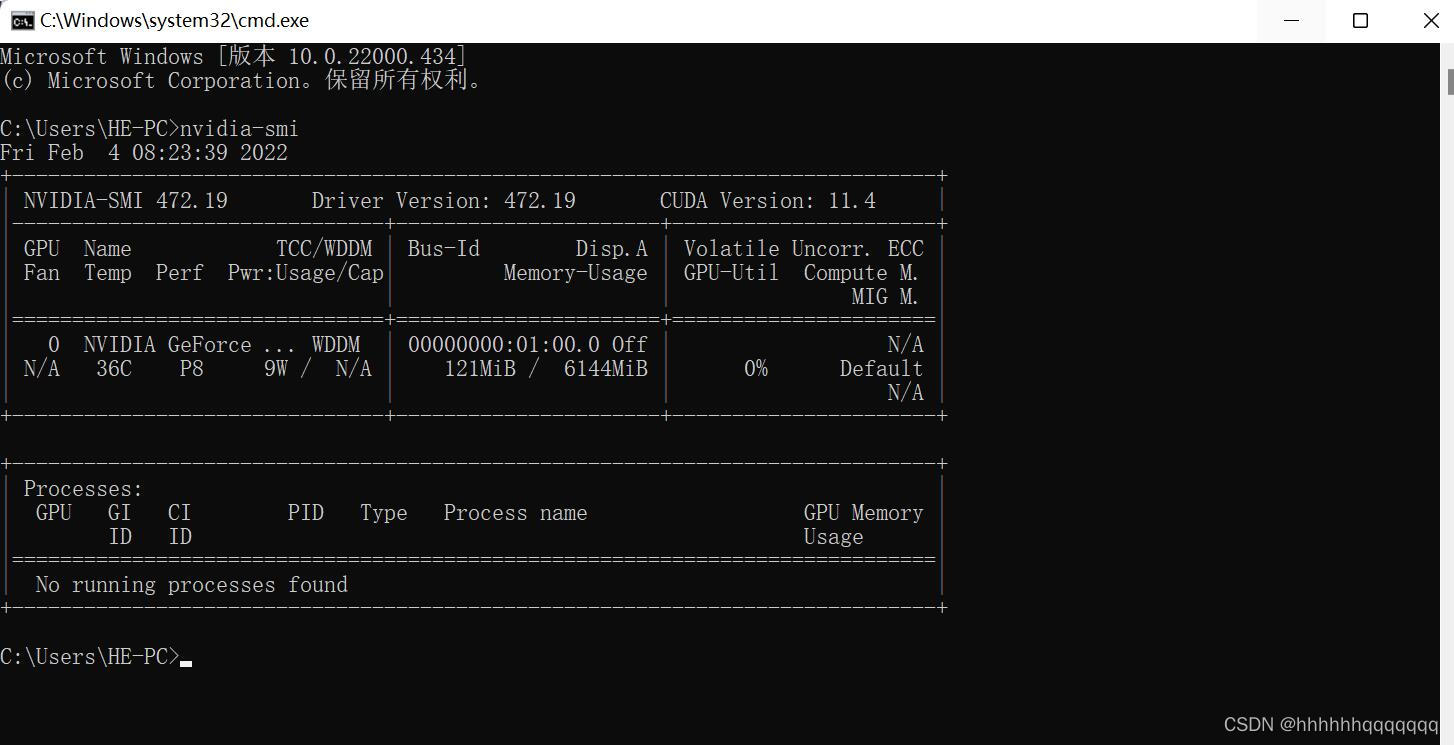Click the title text C:\Windows\system32\cmd.exe
The height and width of the screenshot is (745, 1454).
(x=174, y=20)
